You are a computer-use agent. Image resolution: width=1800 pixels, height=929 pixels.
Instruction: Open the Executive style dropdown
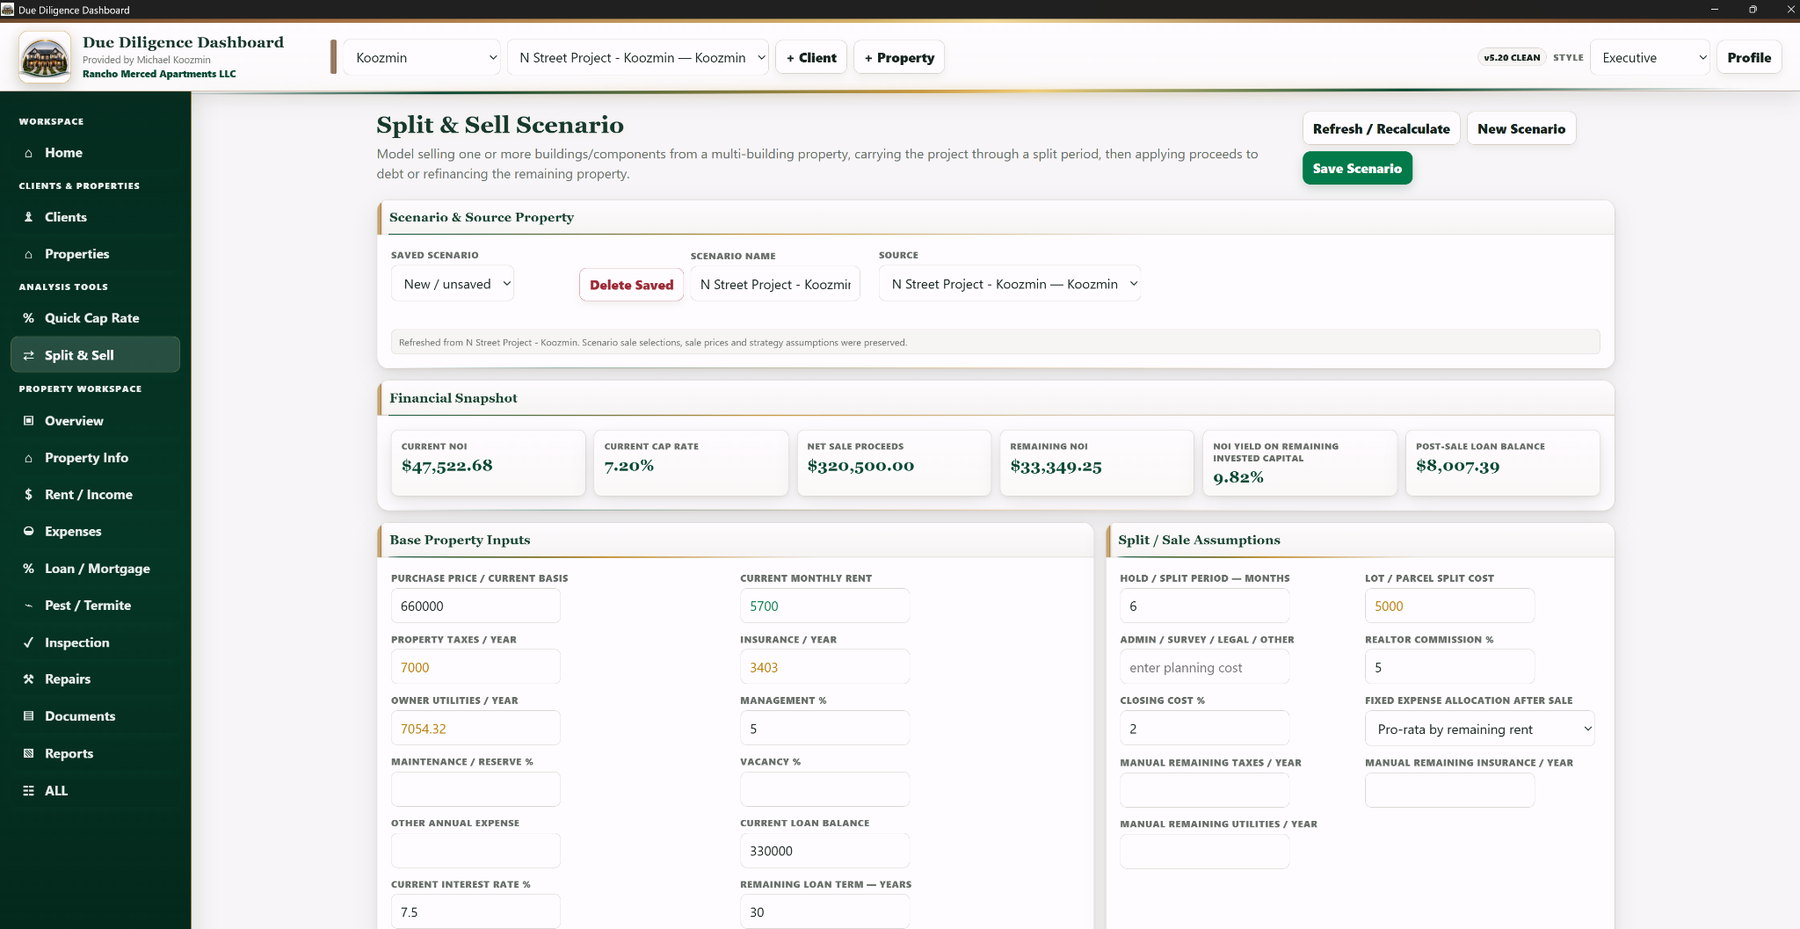[1650, 57]
